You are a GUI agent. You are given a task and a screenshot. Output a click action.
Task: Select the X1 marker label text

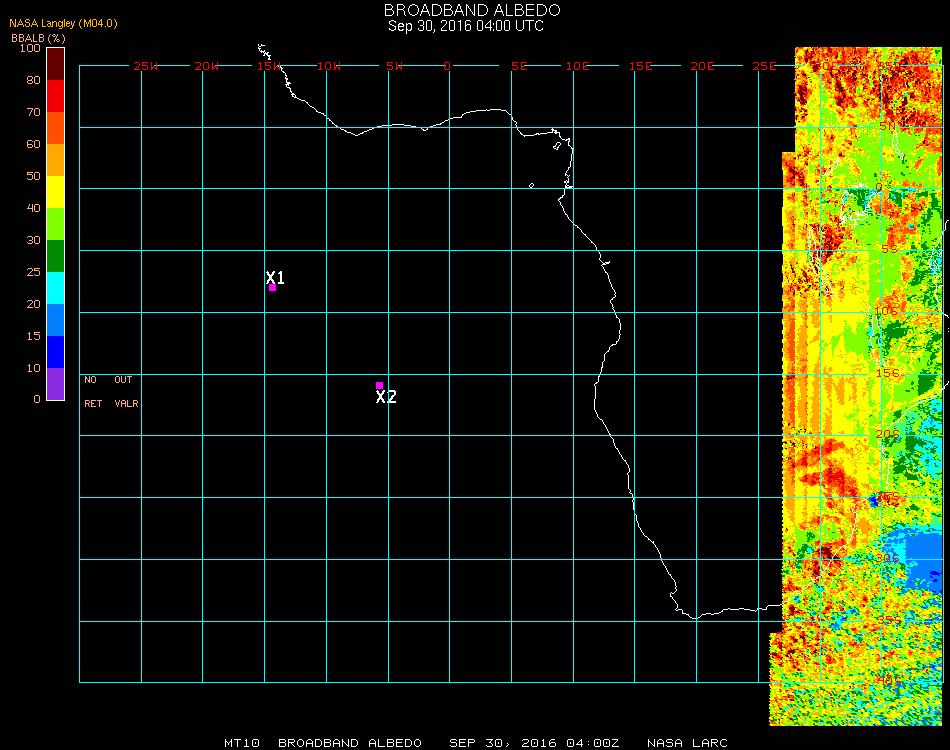coord(275,277)
